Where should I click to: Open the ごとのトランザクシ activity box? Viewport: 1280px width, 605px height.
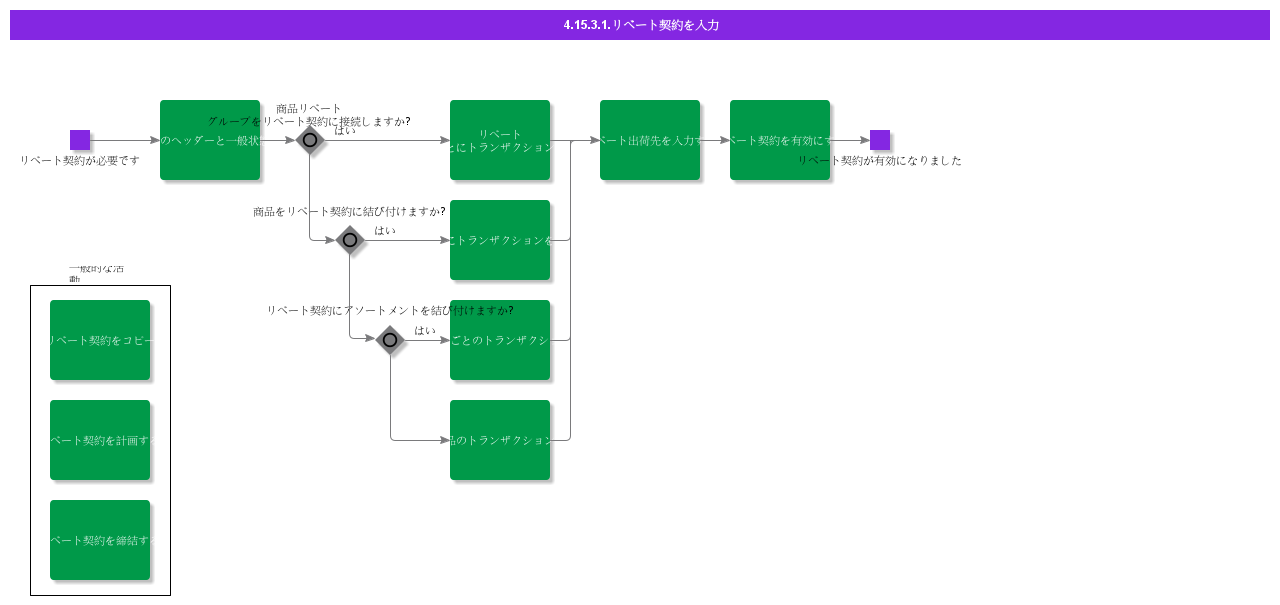pos(500,340)
